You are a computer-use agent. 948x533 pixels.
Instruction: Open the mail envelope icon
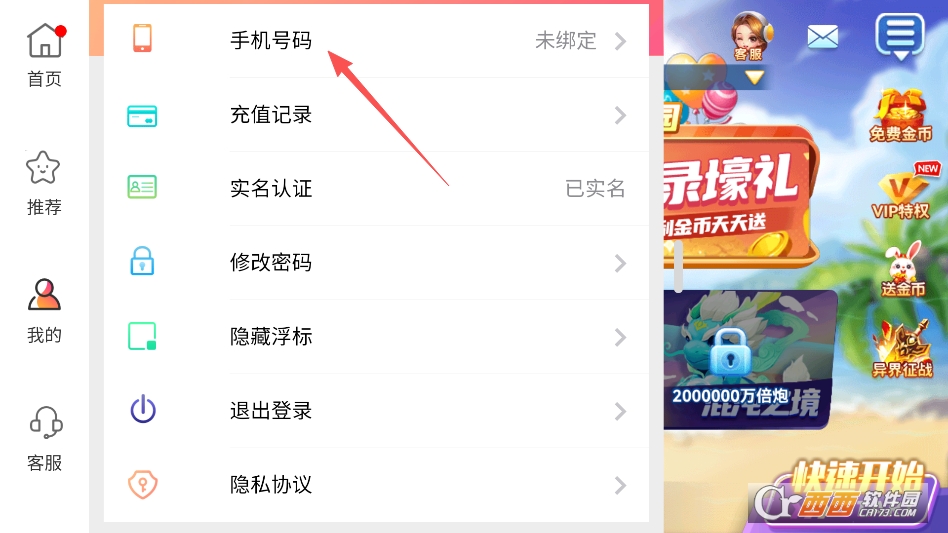coord(823,37)
